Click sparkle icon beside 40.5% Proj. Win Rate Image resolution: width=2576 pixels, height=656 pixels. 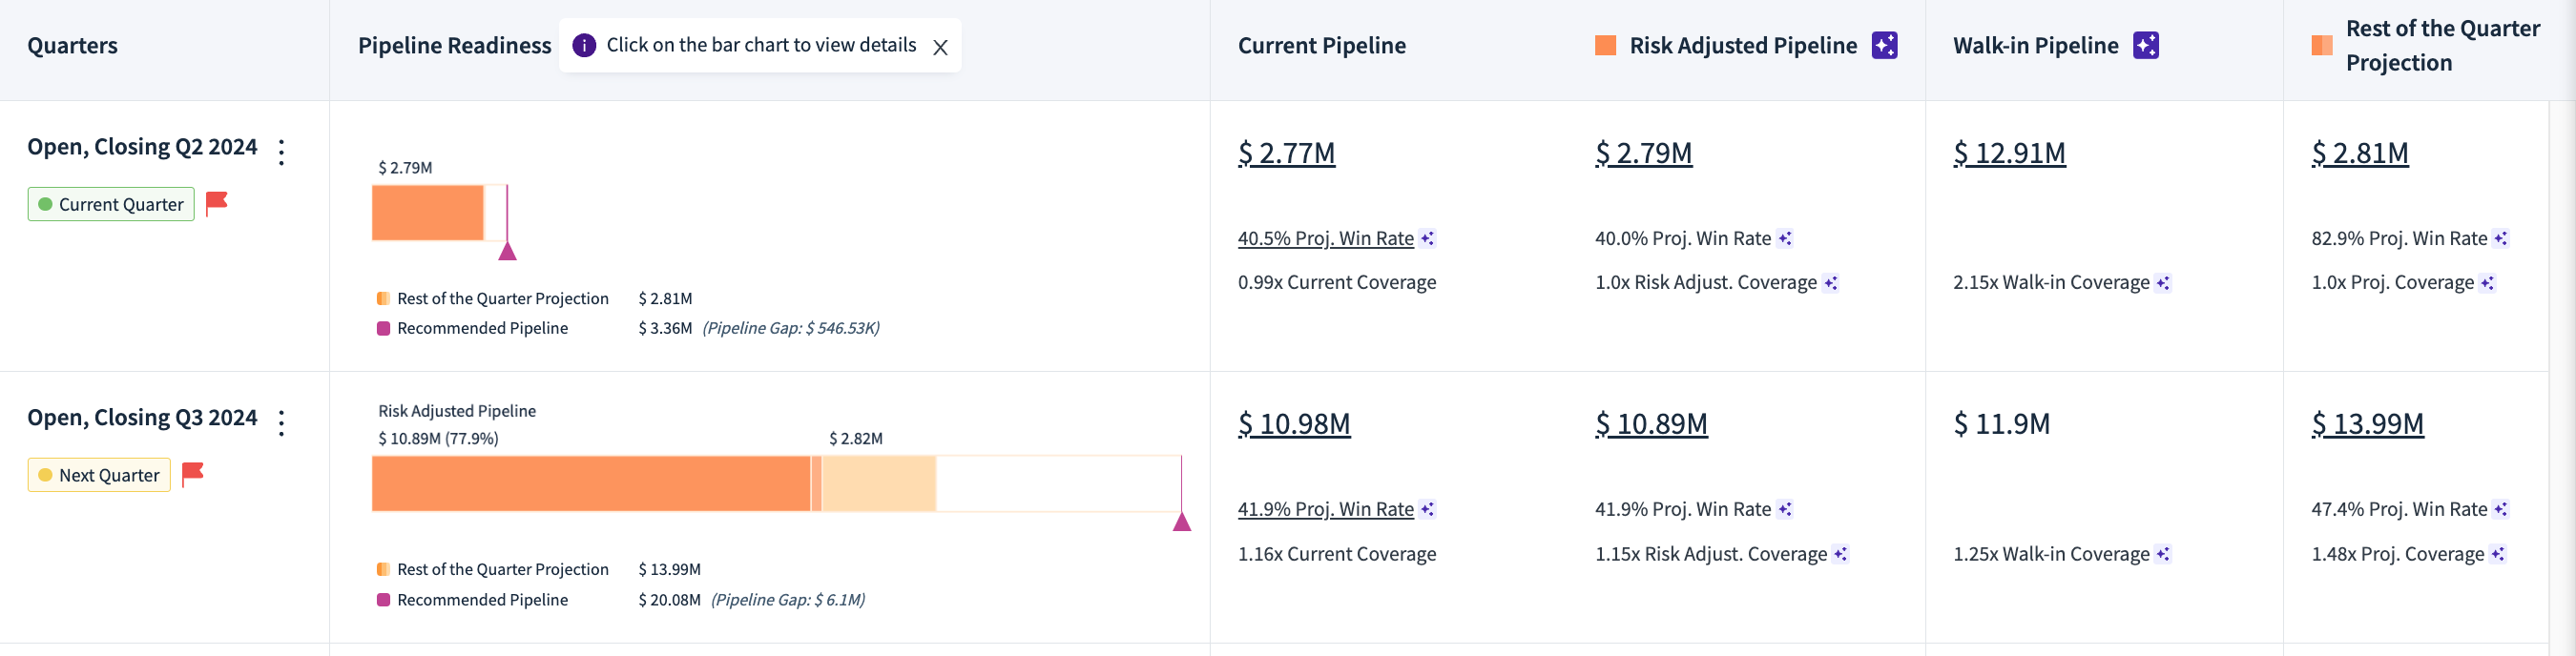click(1428, 238)
